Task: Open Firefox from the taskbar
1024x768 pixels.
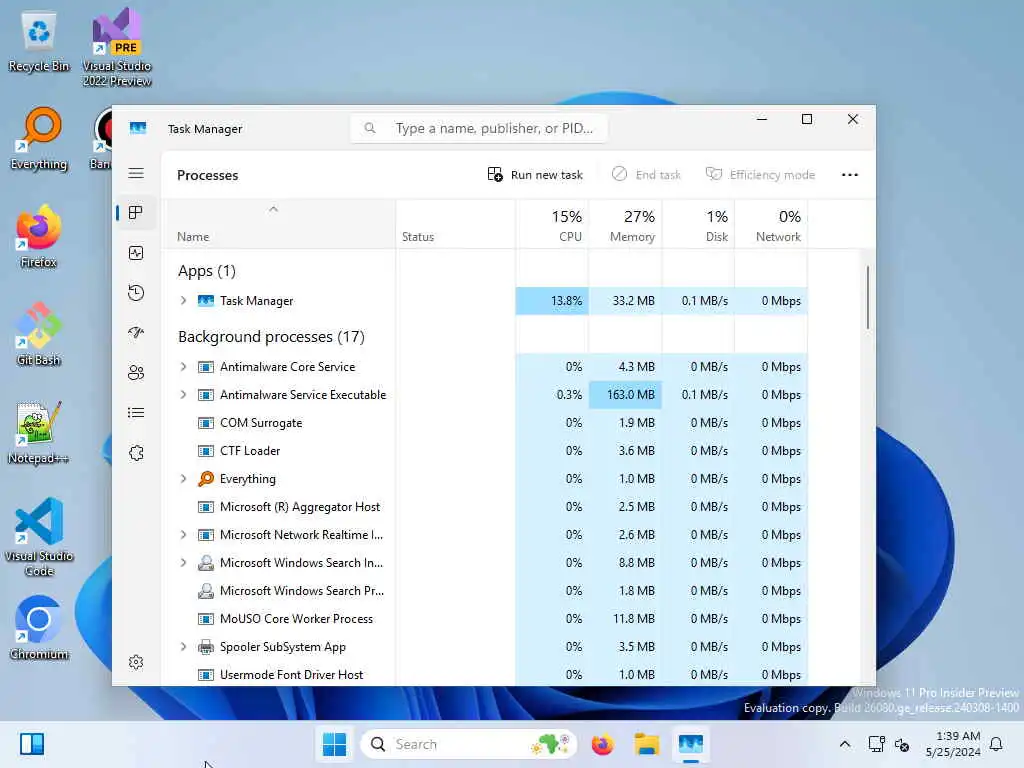Action: 603,744
